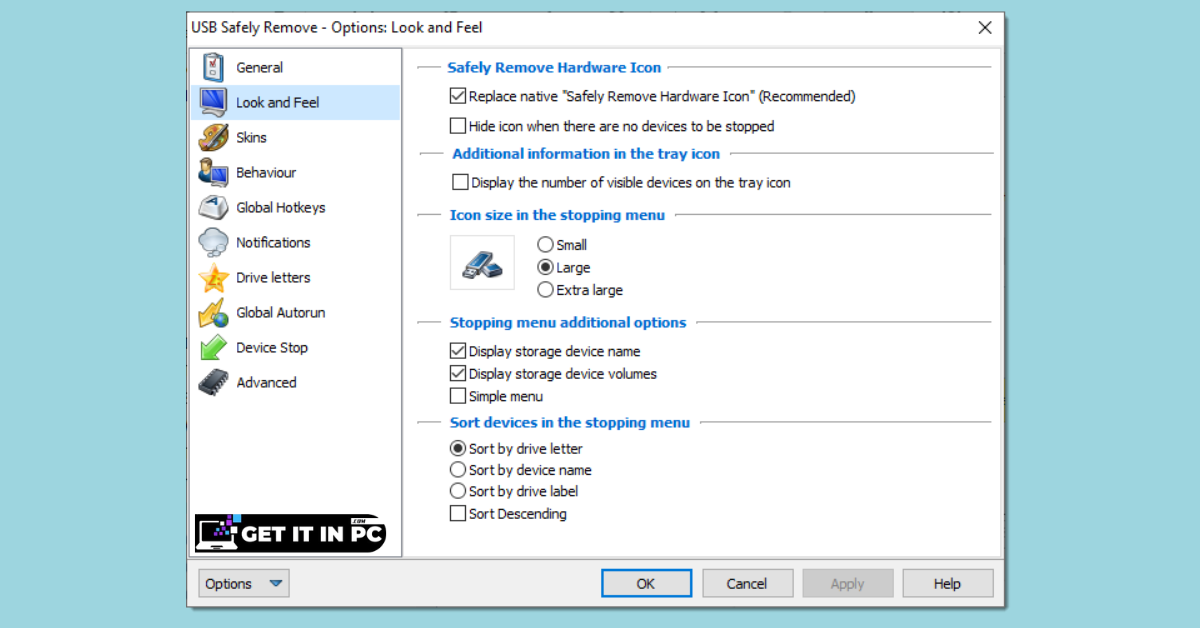Viewport: 1200px width, 628px height.
Task: Uncheck Display storage device volumes
Action: coord(458,374)
